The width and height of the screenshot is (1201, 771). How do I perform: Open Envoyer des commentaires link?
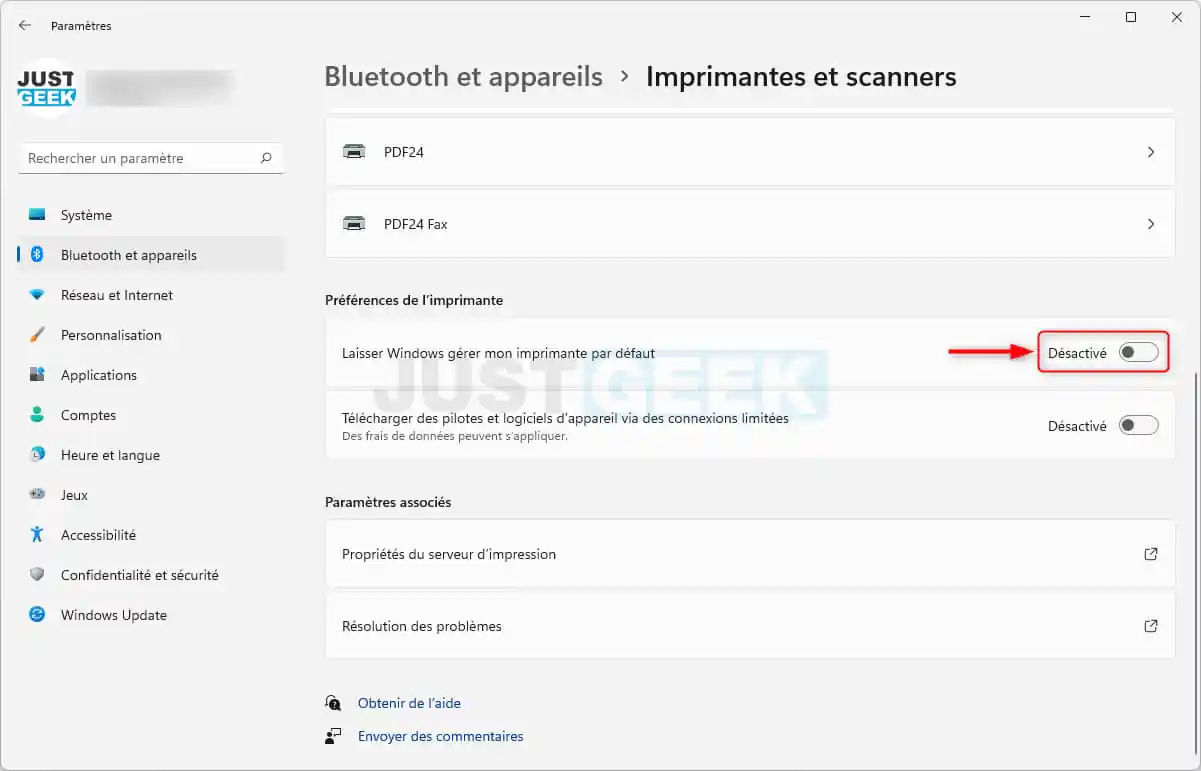(440, 736)
